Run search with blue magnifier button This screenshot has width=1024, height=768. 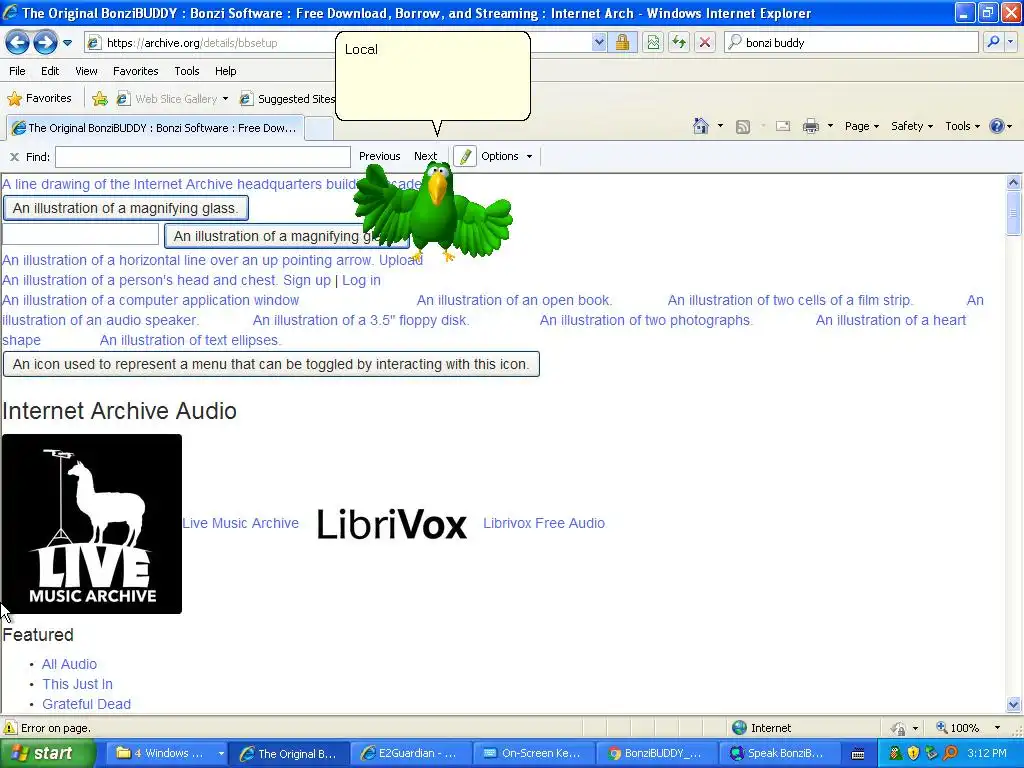[993, 42]
